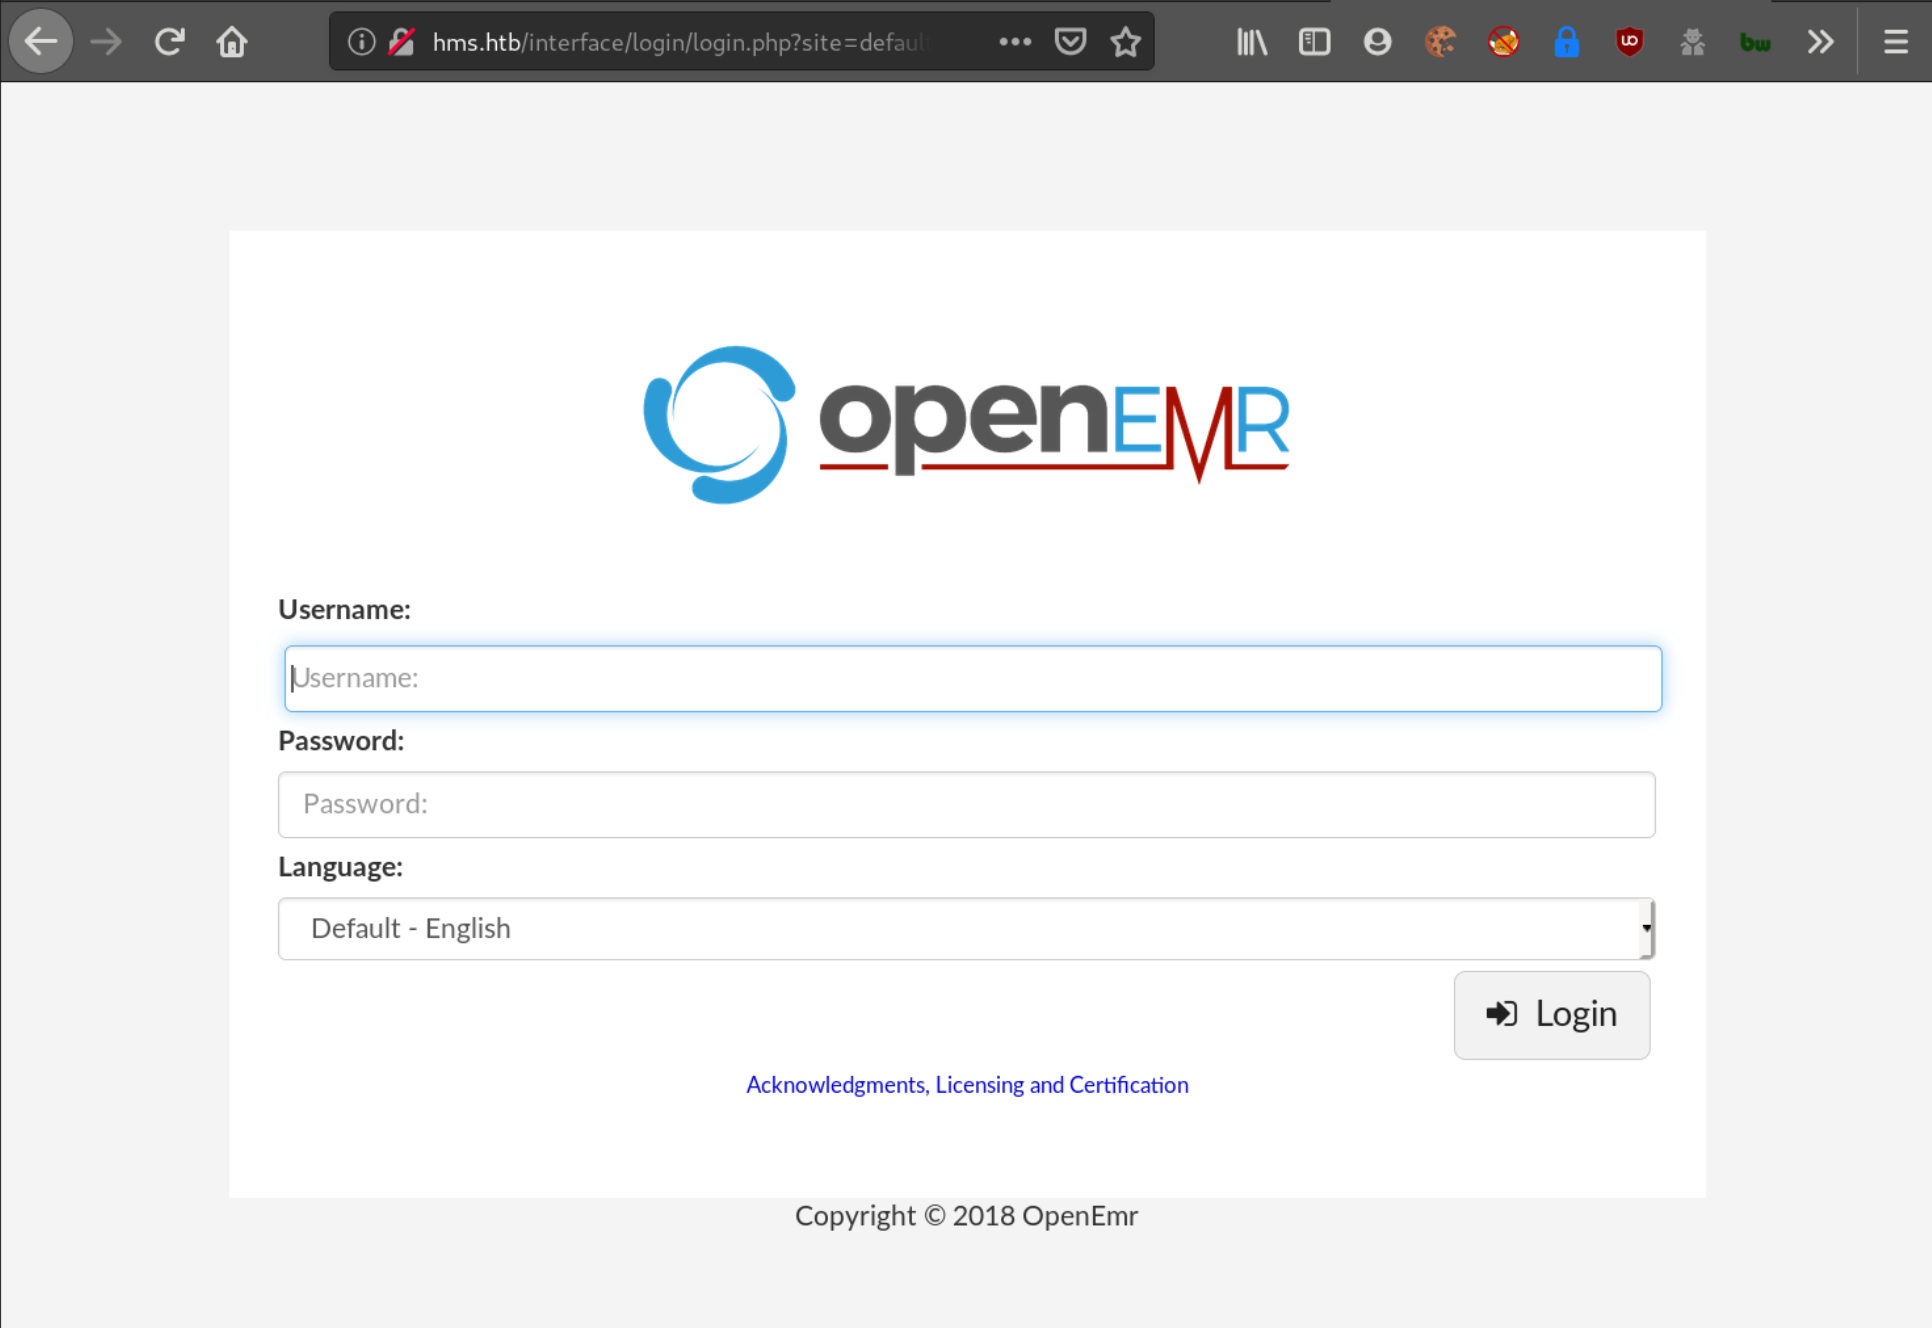
Task: Open the Firefox hamburger menu
Action: (x=1893, y=41)
